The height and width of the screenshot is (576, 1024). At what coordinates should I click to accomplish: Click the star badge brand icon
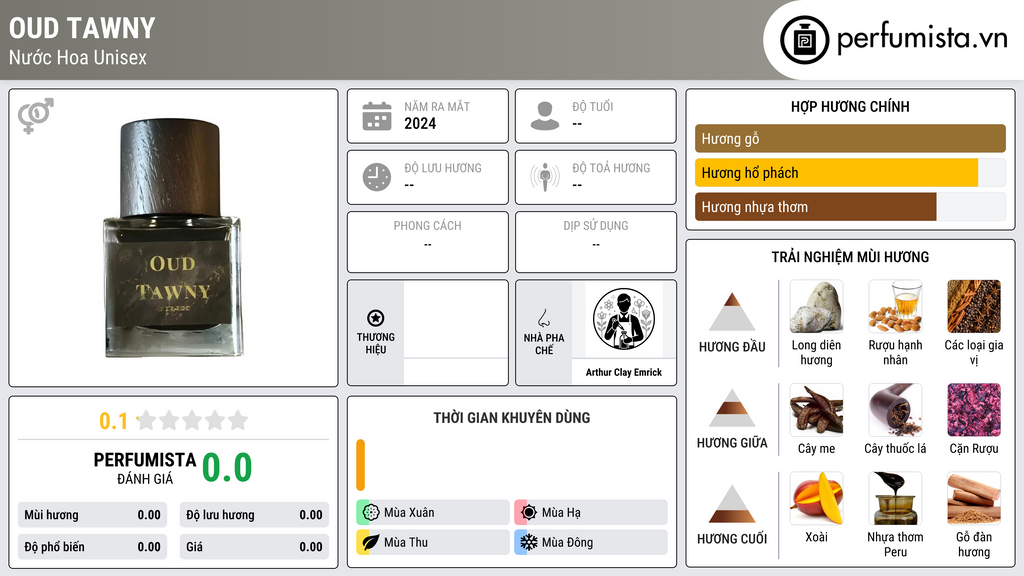376,318
